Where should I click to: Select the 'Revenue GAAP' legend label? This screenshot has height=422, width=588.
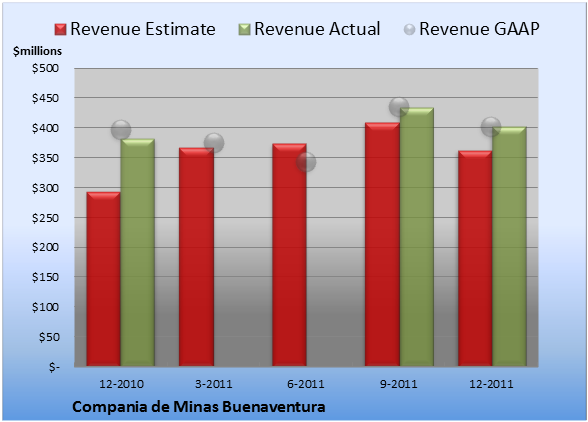tap(479, 29)
